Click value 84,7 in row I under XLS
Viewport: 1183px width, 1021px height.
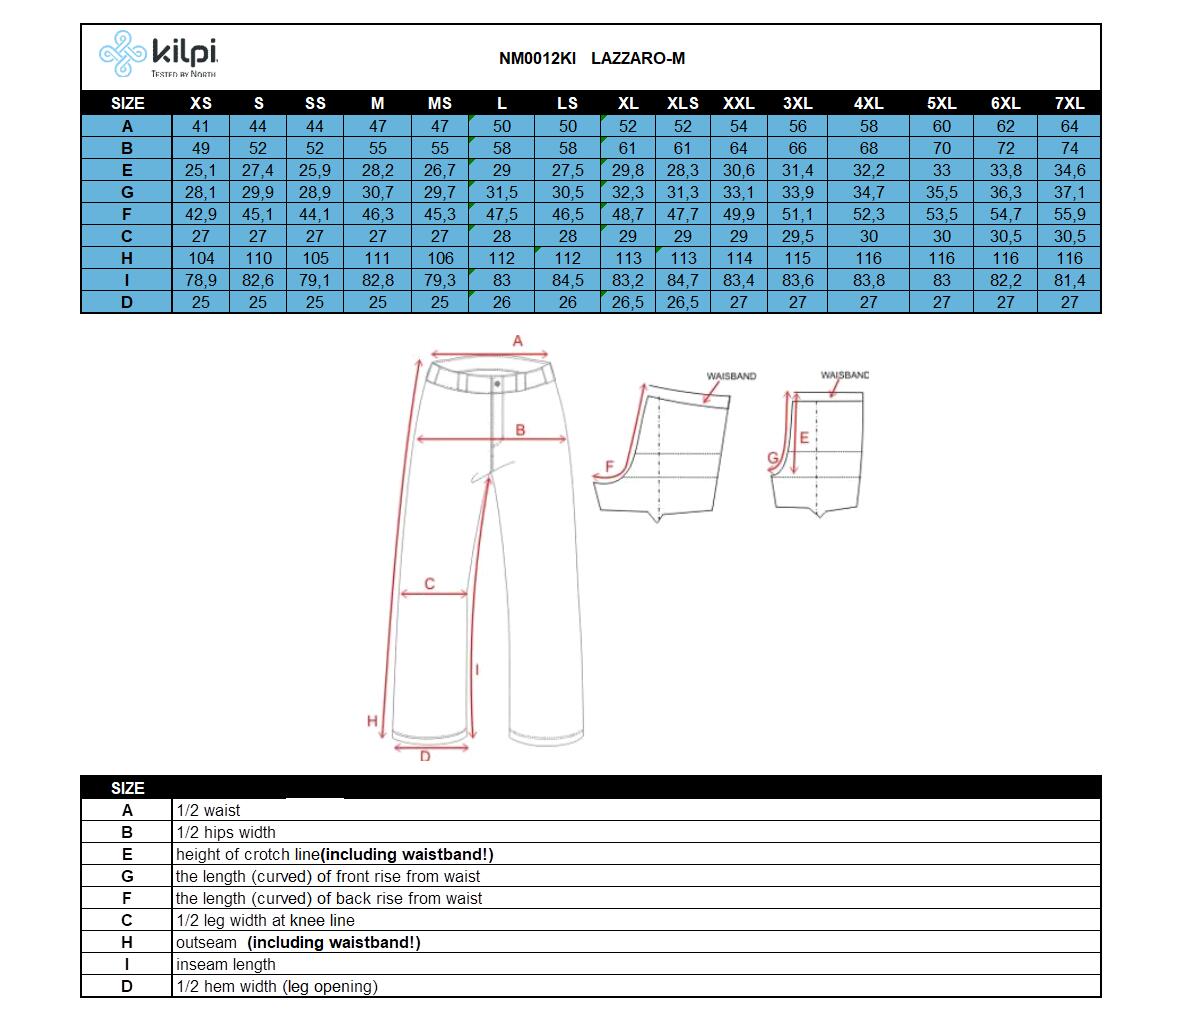tap(683, 281)
